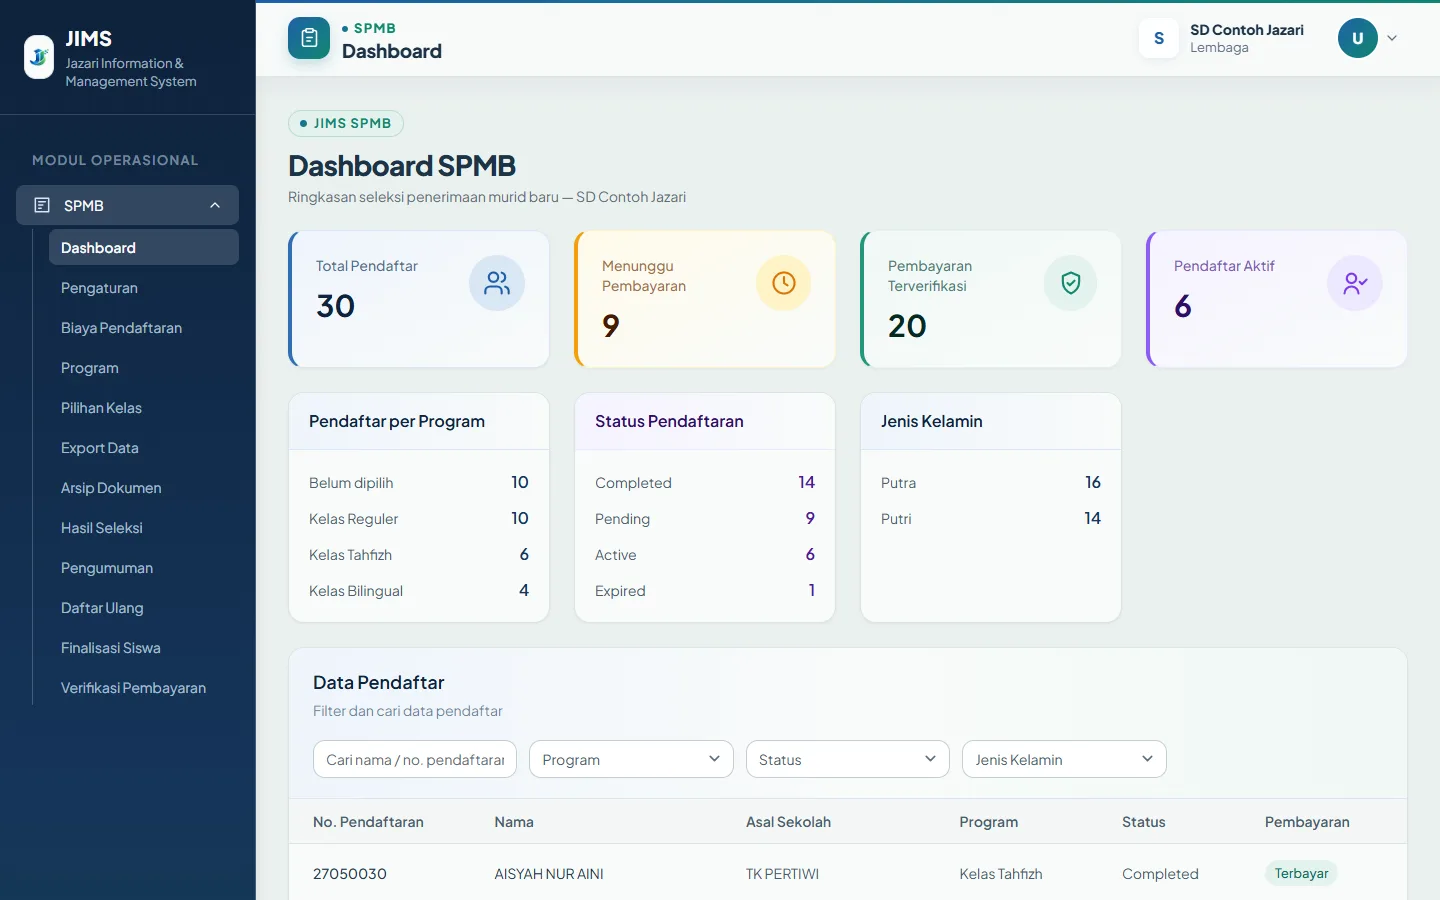Open Pengumuman in the sidebar

pyautogui.click(x=144, y=567)
